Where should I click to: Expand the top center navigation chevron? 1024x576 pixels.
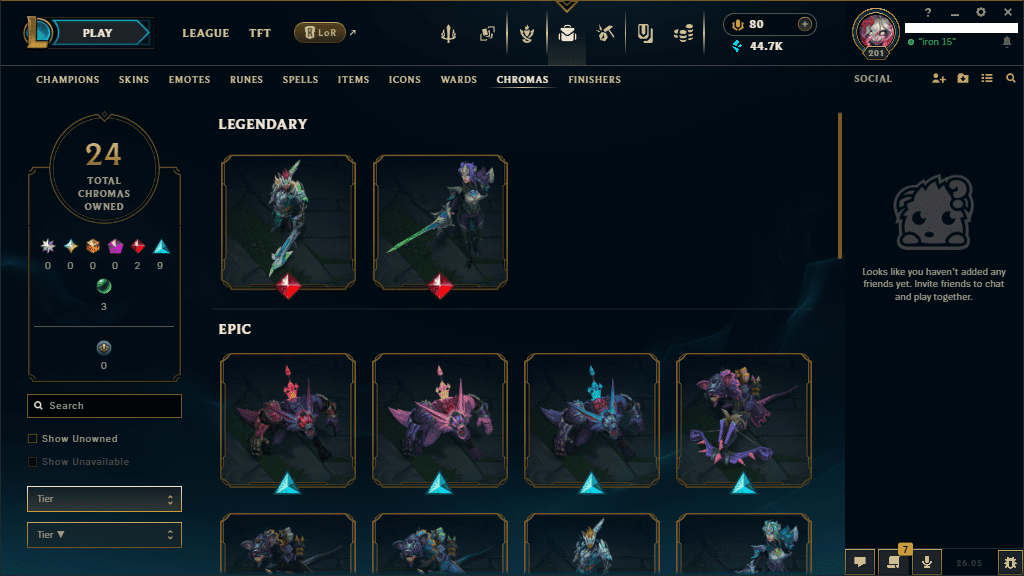point(566,6)
